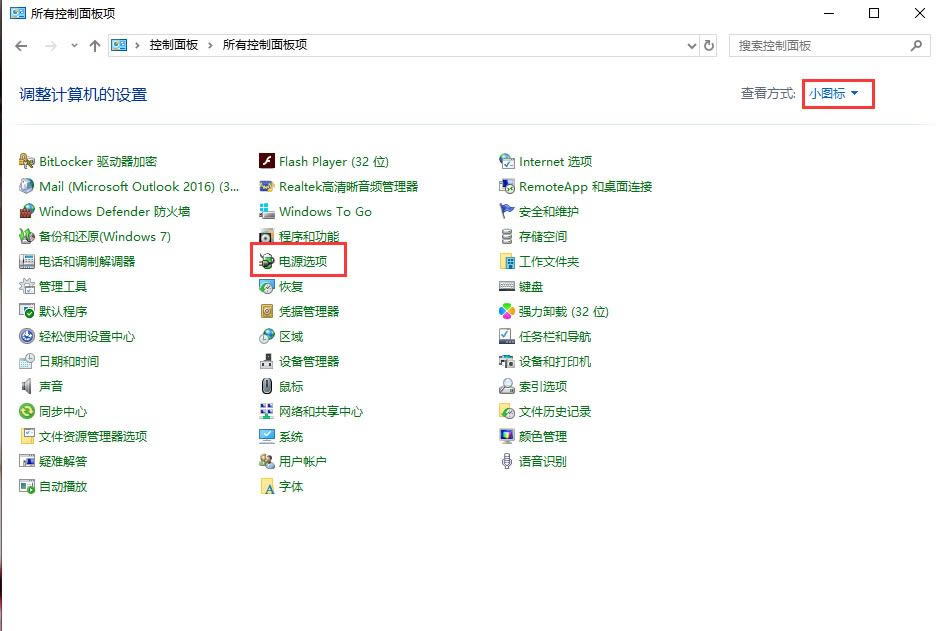This screenshot has width=943, height=631.
Task: Click the 声音 speaker icon
Action: (26, 386)
